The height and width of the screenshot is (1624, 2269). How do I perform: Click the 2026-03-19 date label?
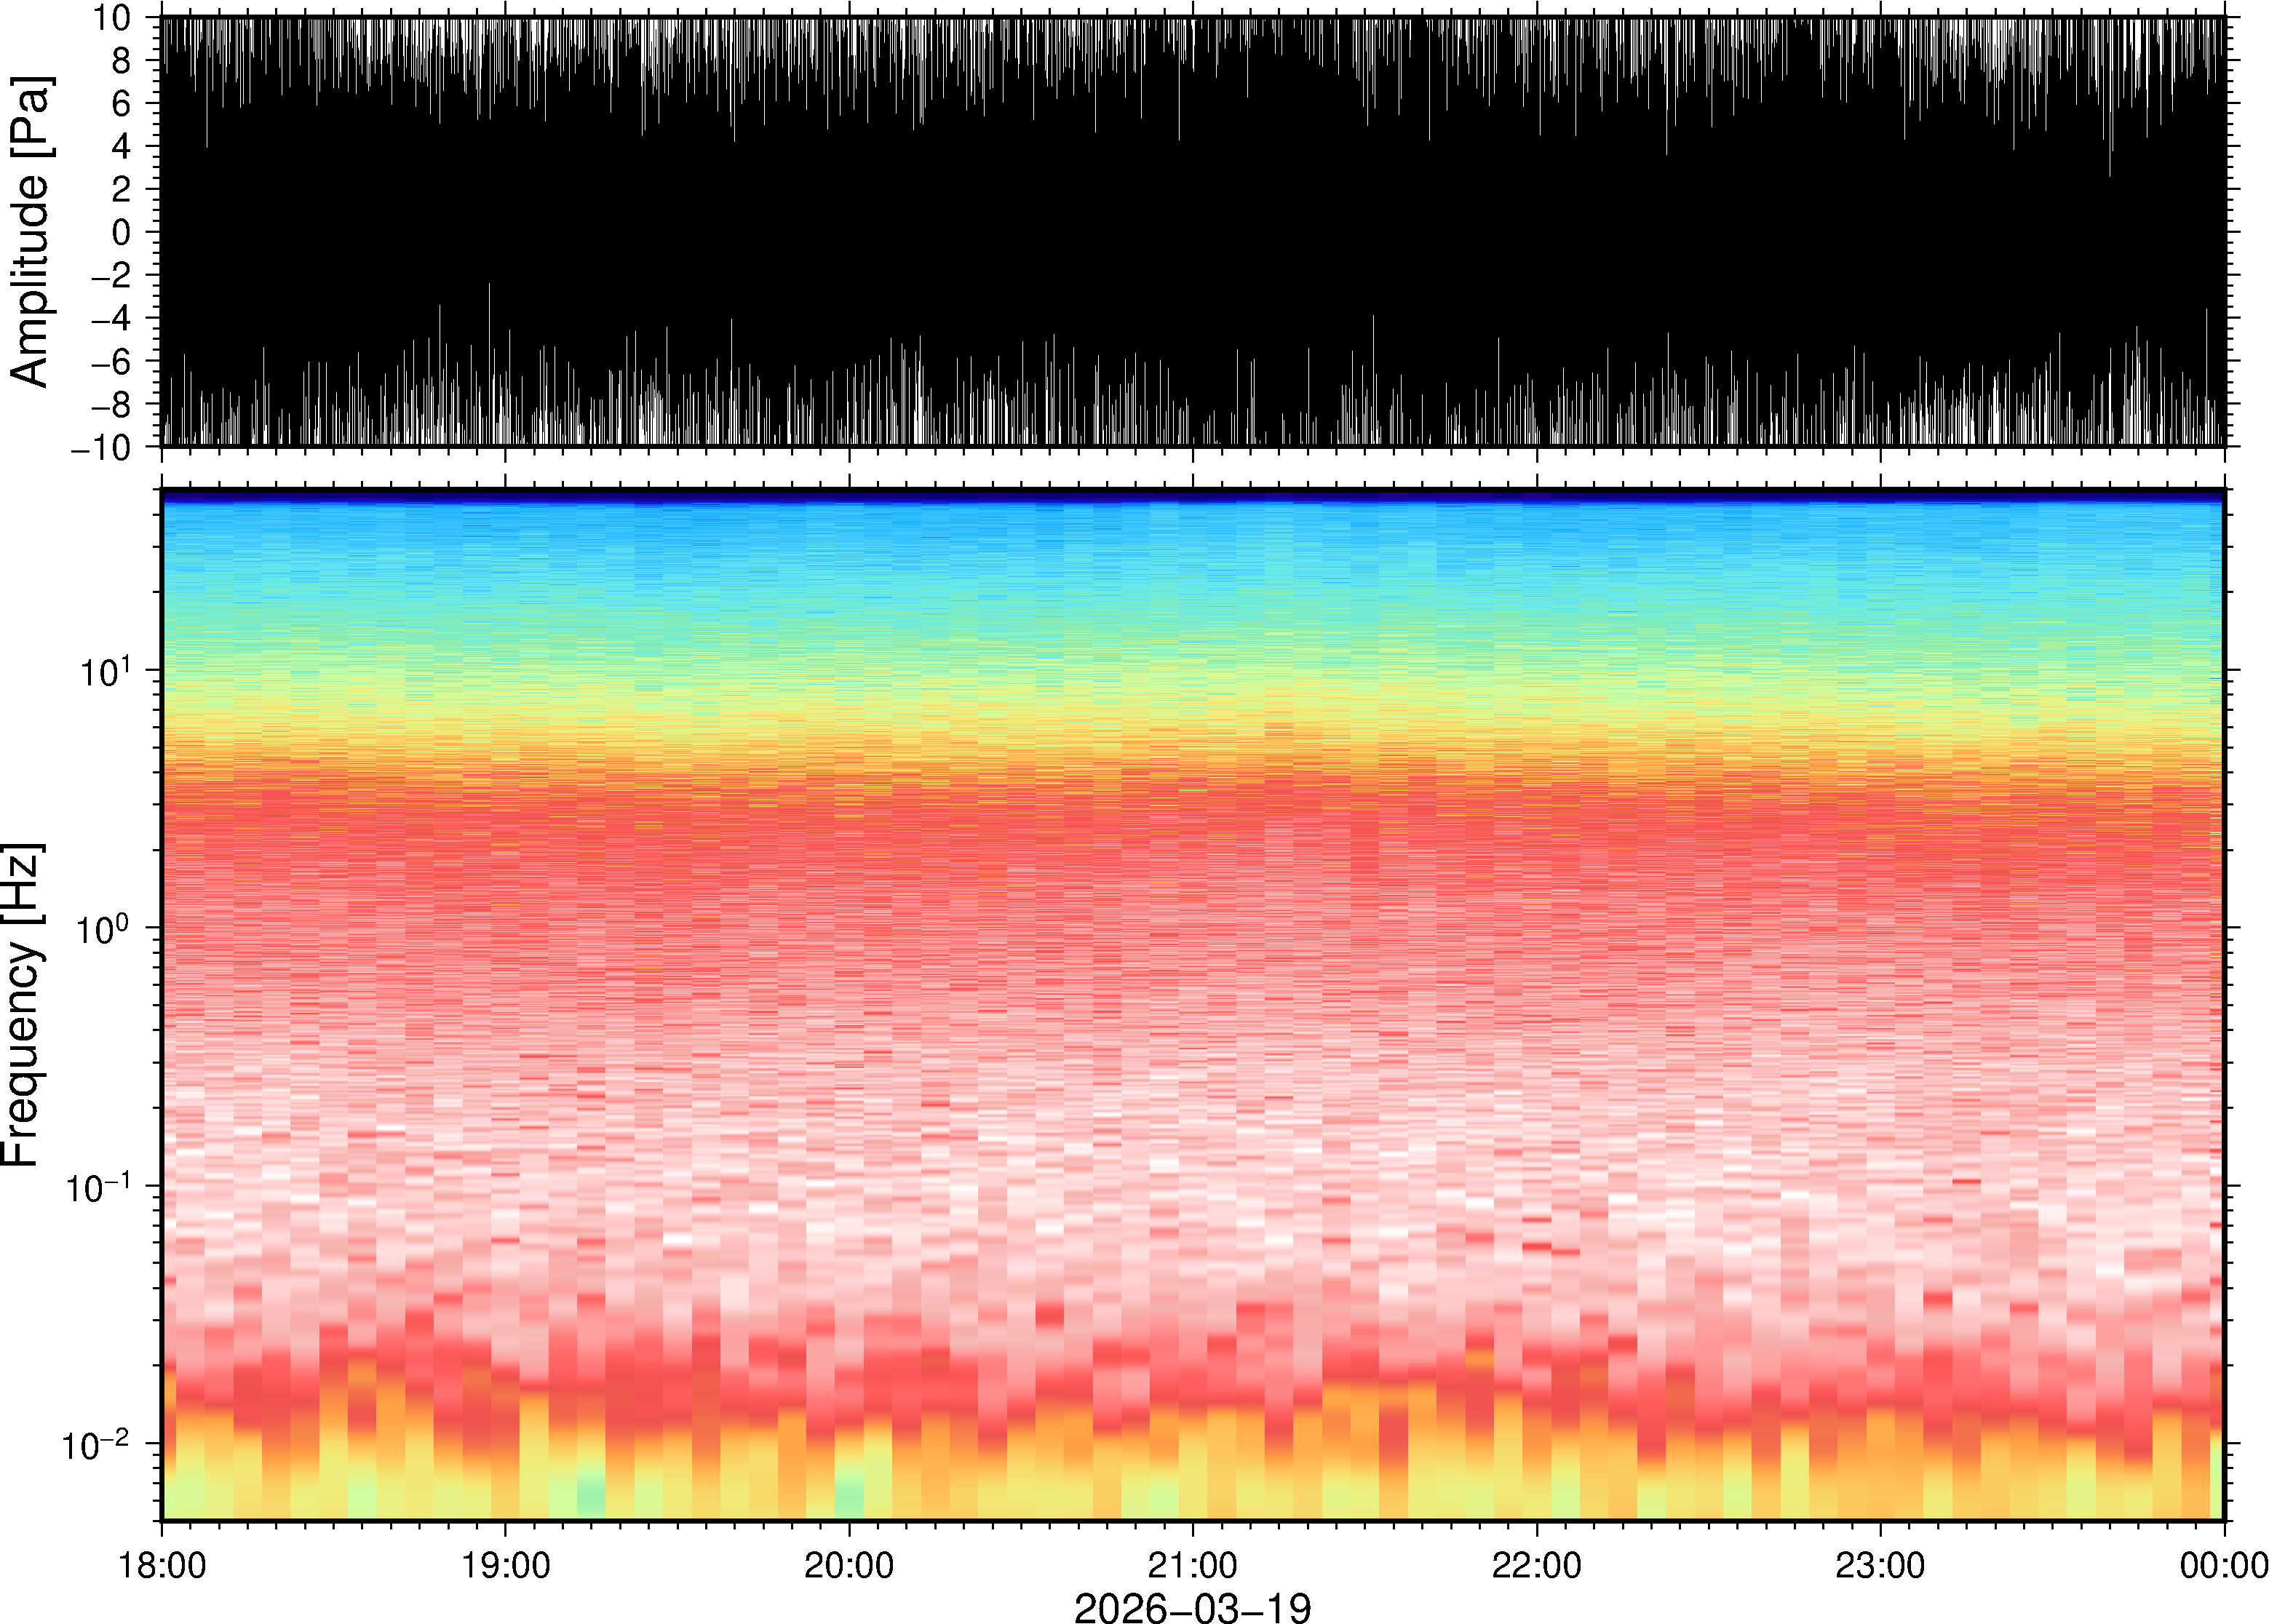coord(1191,1607)
